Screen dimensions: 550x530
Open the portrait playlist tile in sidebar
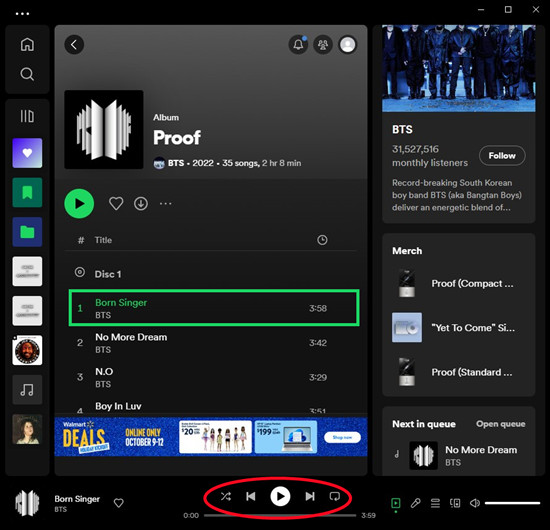pyautogui.click(x=27, y=429)
